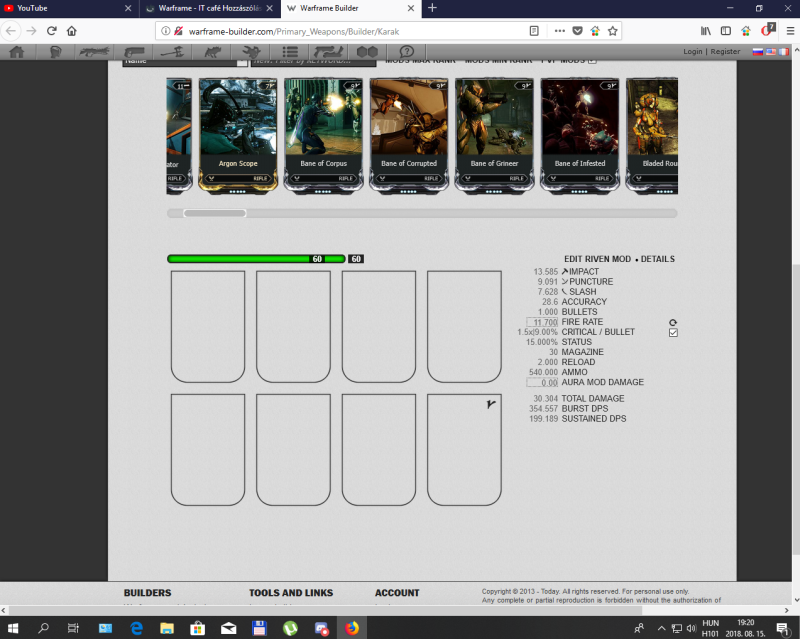Image resolution: width=800 pixels, height=639 pixels.
Task: Switch site language with the US flag
Action: pyautogui.click(x=771, y=52)
